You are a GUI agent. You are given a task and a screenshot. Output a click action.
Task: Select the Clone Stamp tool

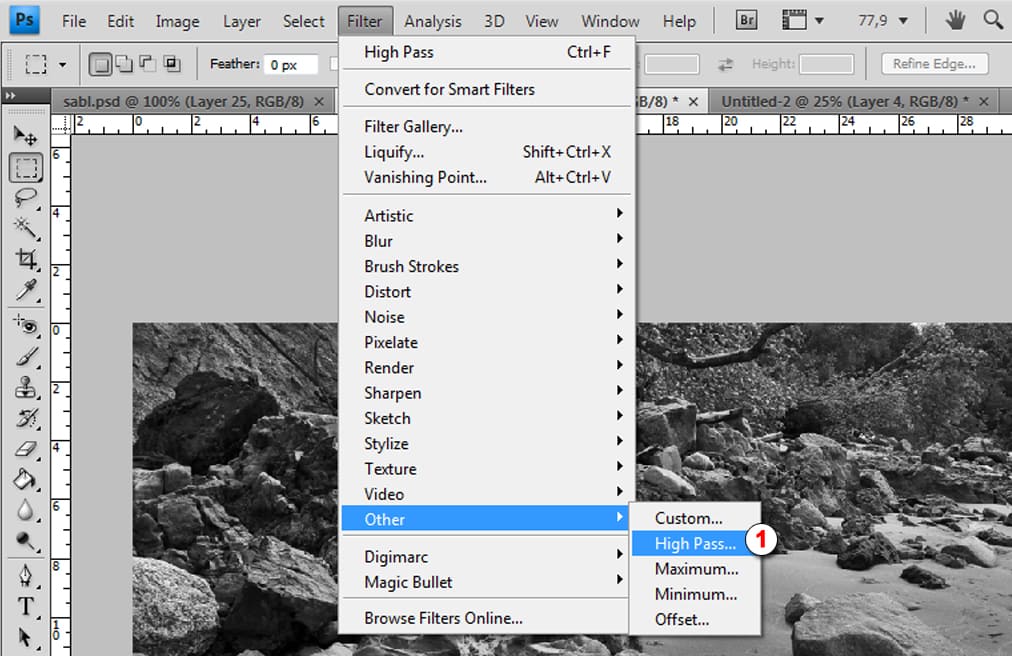pos(25,387)
